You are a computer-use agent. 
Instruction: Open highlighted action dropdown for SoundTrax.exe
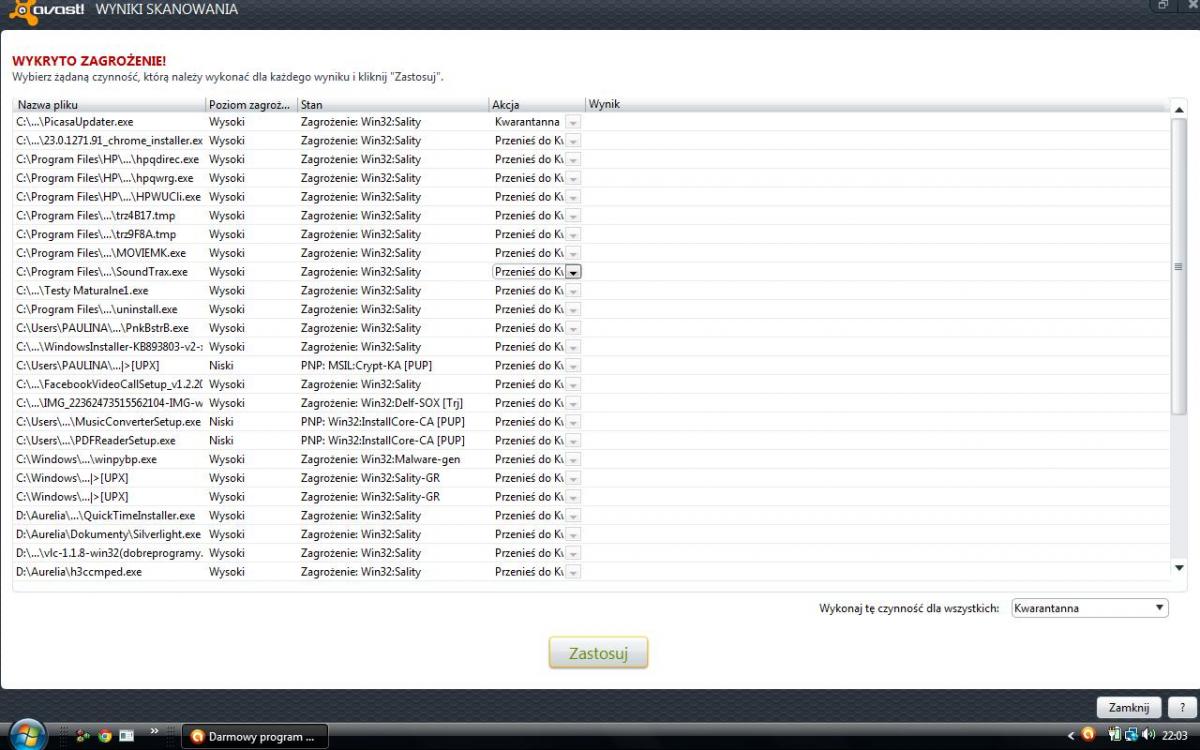click(573, 272)
